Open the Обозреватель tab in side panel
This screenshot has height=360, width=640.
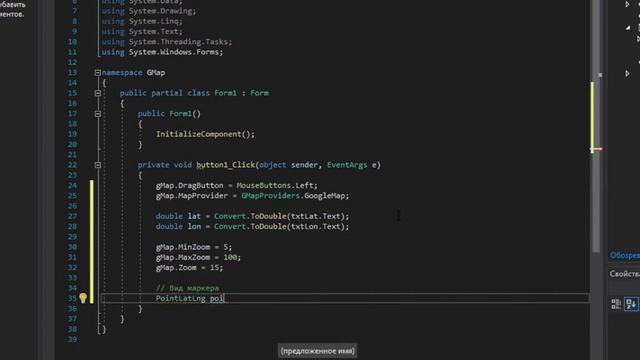(624, 256)
